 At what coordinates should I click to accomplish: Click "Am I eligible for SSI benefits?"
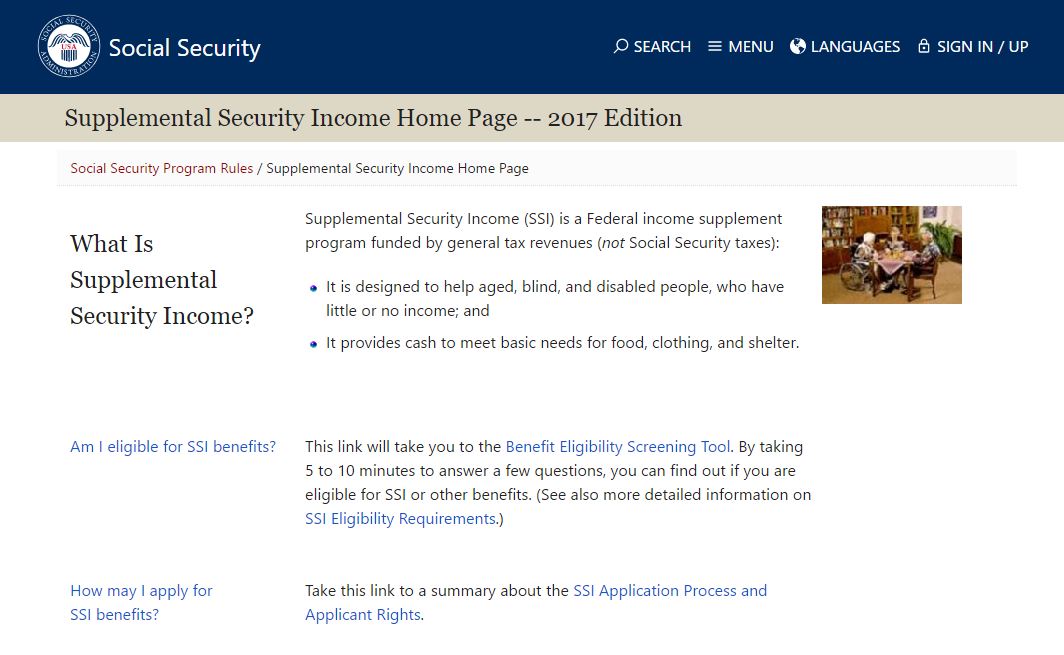[173, 447]
